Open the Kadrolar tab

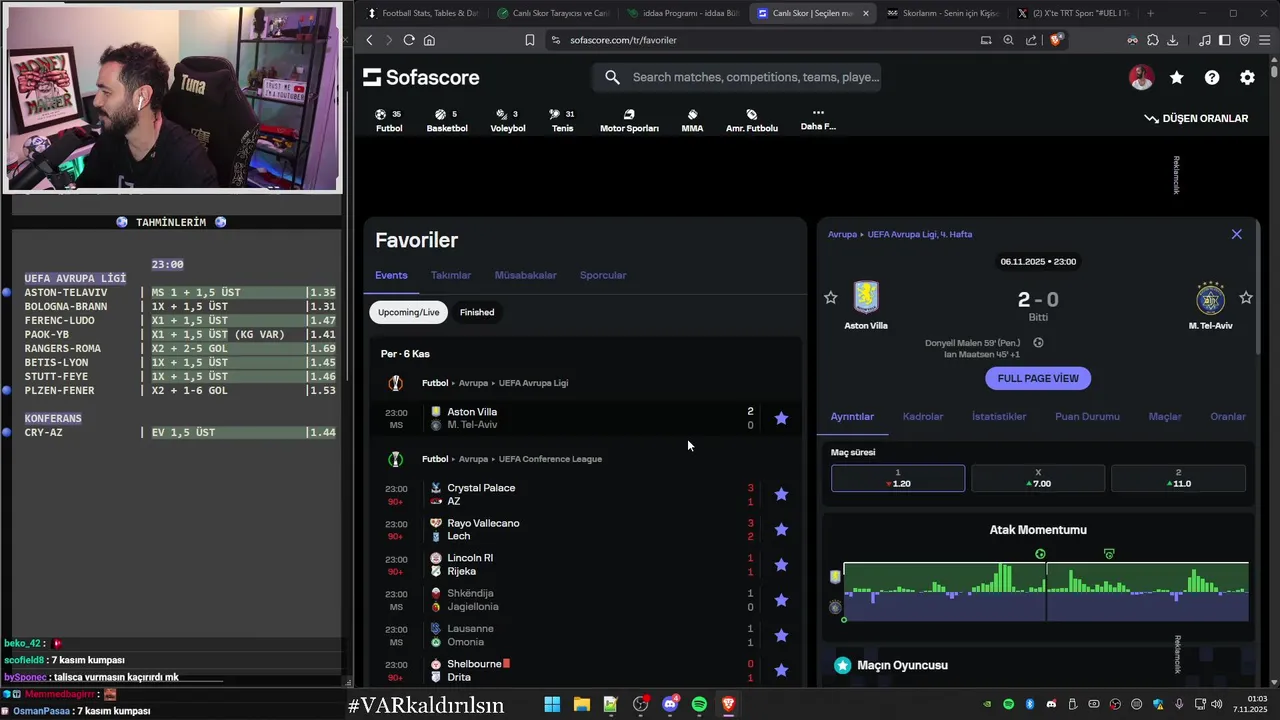click(x=923, y=416)
